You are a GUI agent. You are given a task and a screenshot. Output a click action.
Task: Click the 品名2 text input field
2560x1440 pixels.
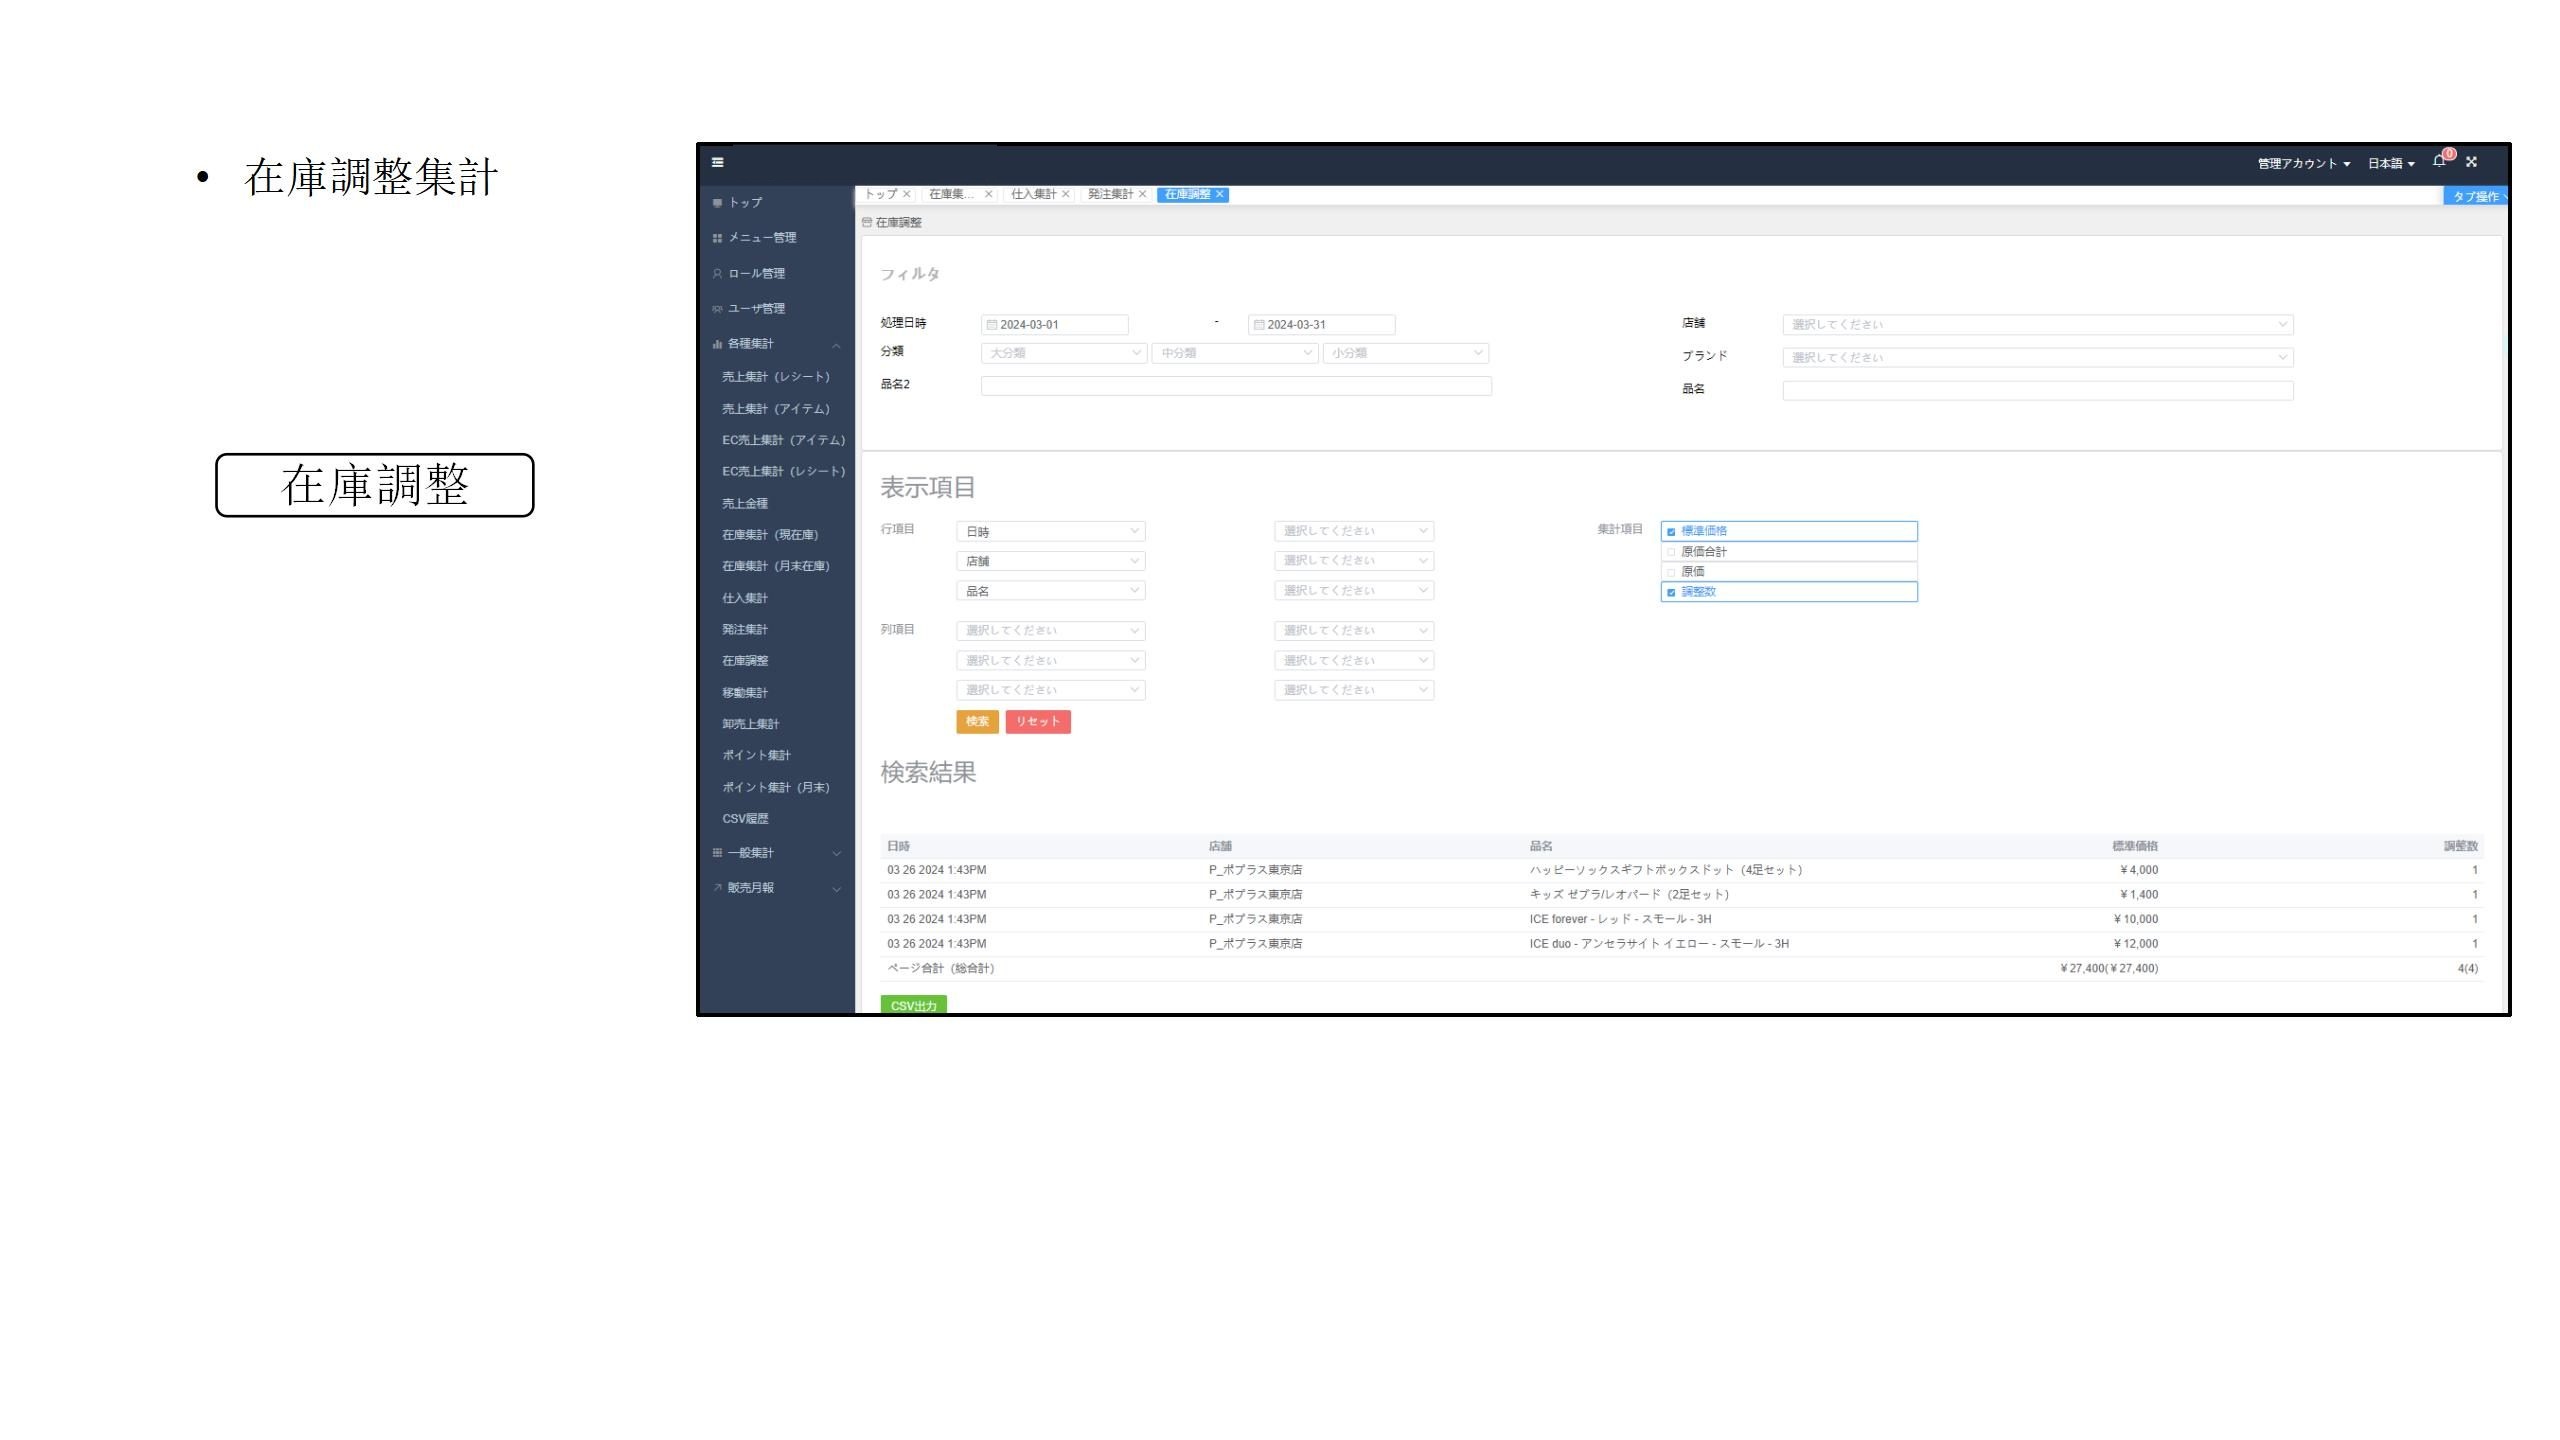point(1235,386)
